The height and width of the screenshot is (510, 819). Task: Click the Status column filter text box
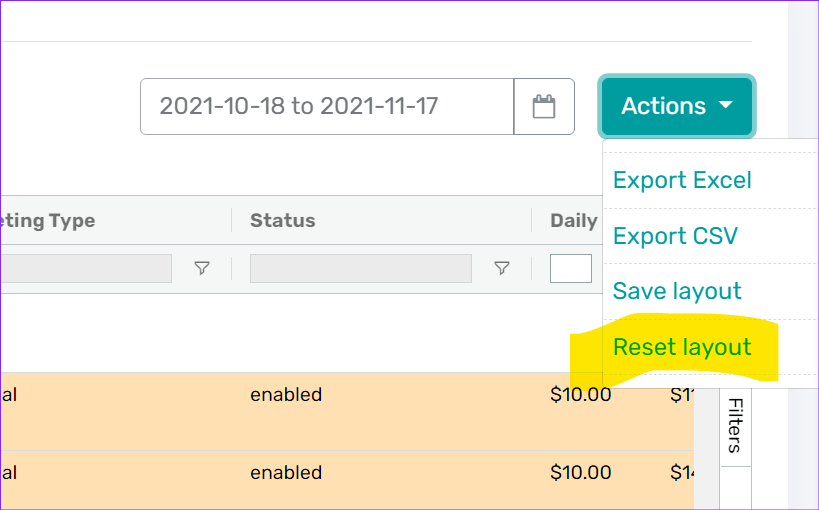click(361, 269)
